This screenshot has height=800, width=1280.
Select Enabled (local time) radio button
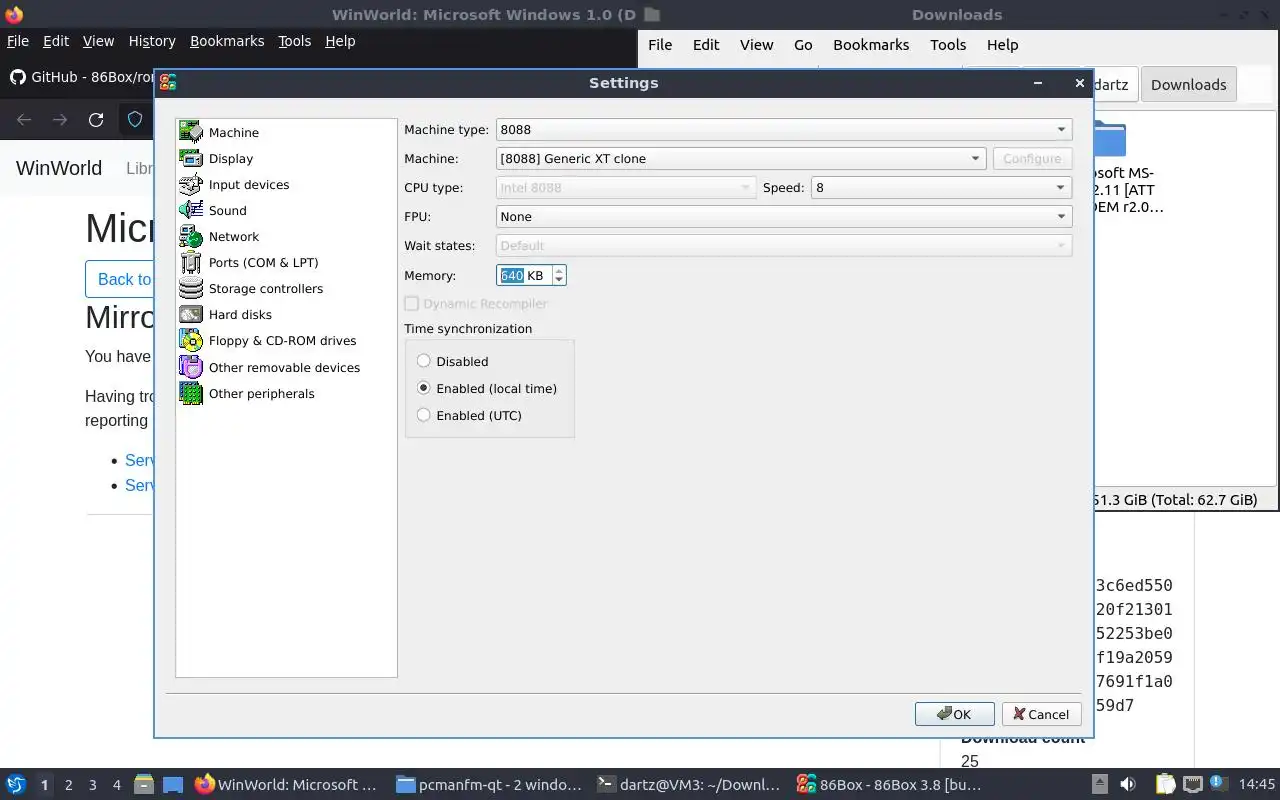(424, 388)
